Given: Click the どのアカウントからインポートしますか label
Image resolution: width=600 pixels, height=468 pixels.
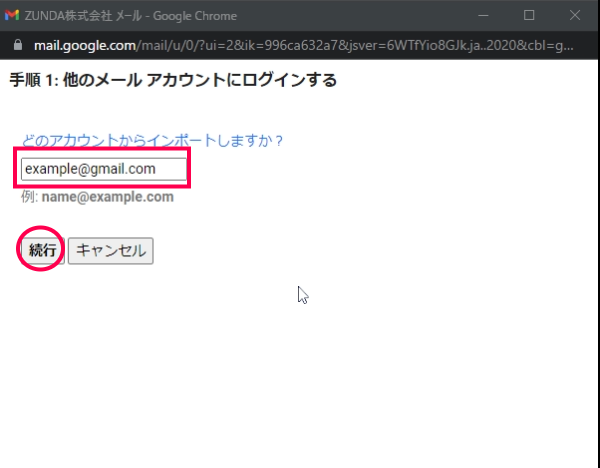Looking at the screenshot, I should [152, 140].
